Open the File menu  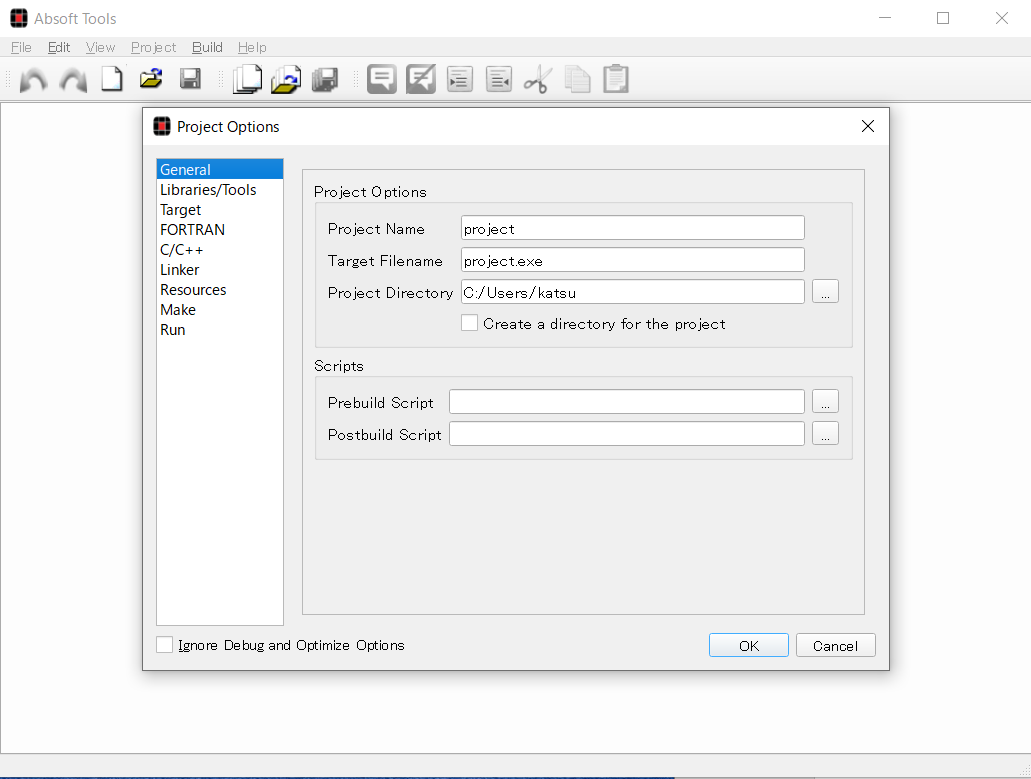coord(21,47)
